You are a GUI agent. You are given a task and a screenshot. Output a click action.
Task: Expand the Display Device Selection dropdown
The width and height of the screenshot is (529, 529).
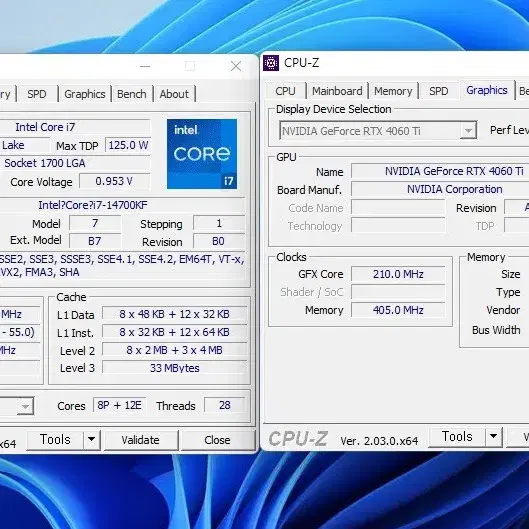tap(468, 131)
